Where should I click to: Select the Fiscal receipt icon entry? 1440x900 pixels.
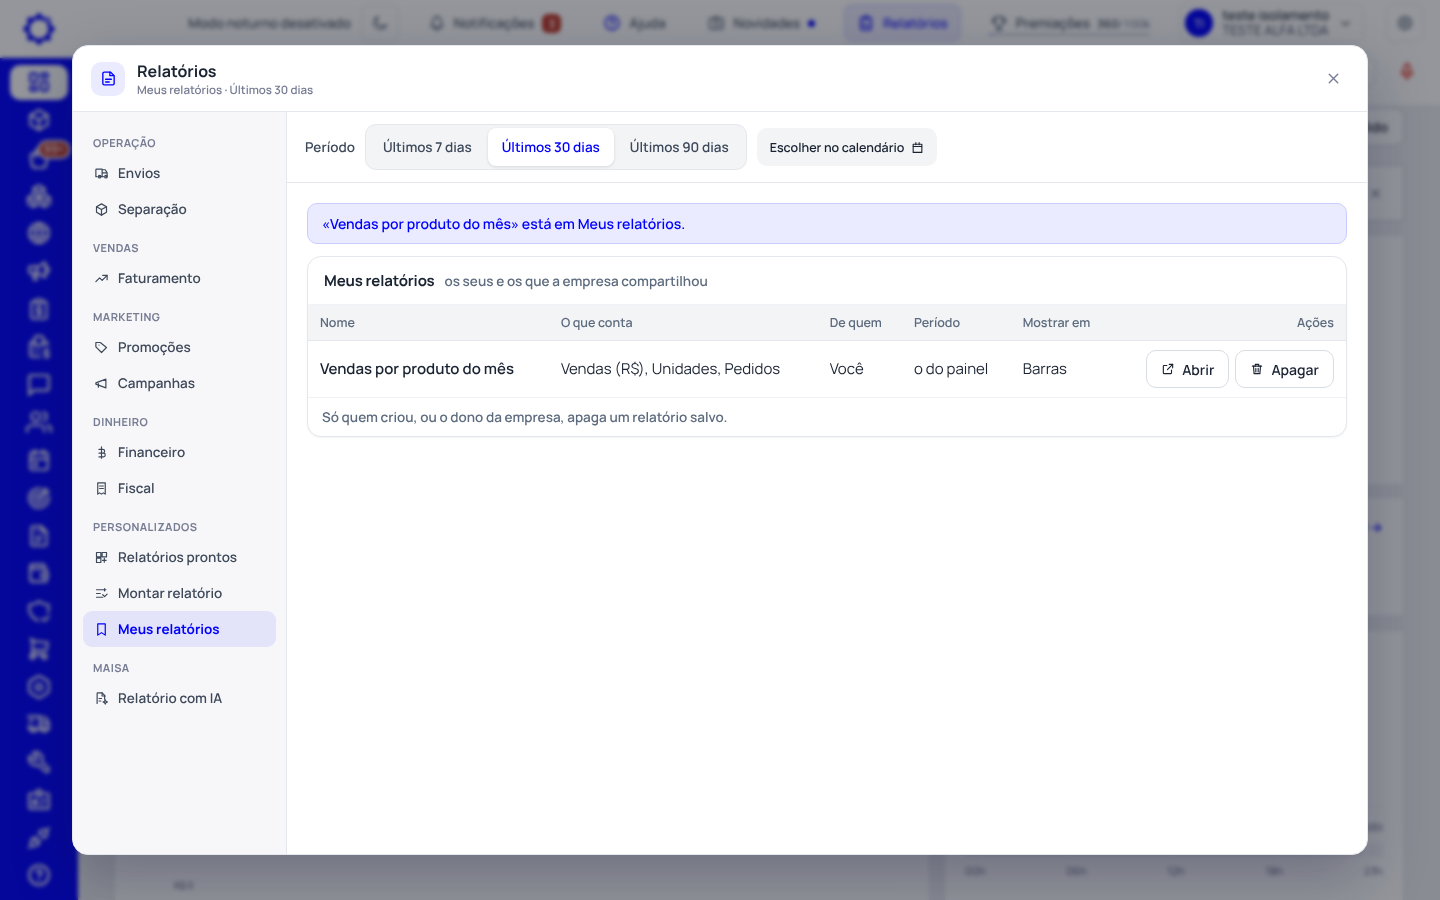tap(179, 488)
